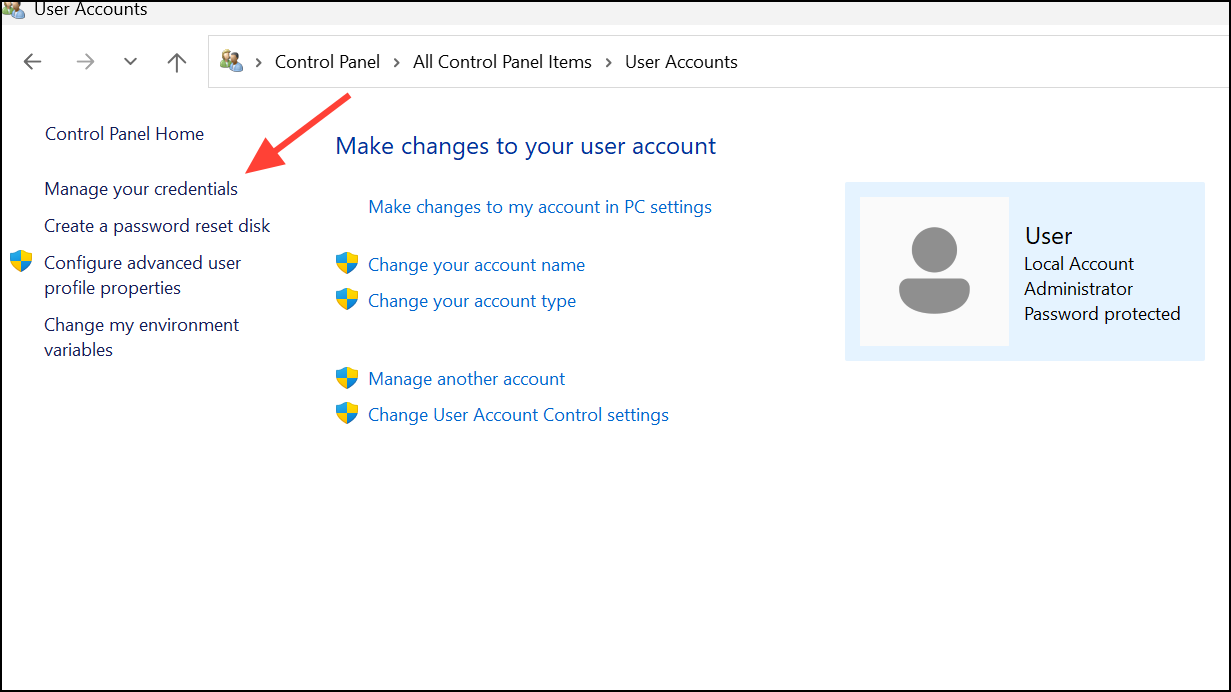Go up one level with up arrow

(x=177, y=62)
